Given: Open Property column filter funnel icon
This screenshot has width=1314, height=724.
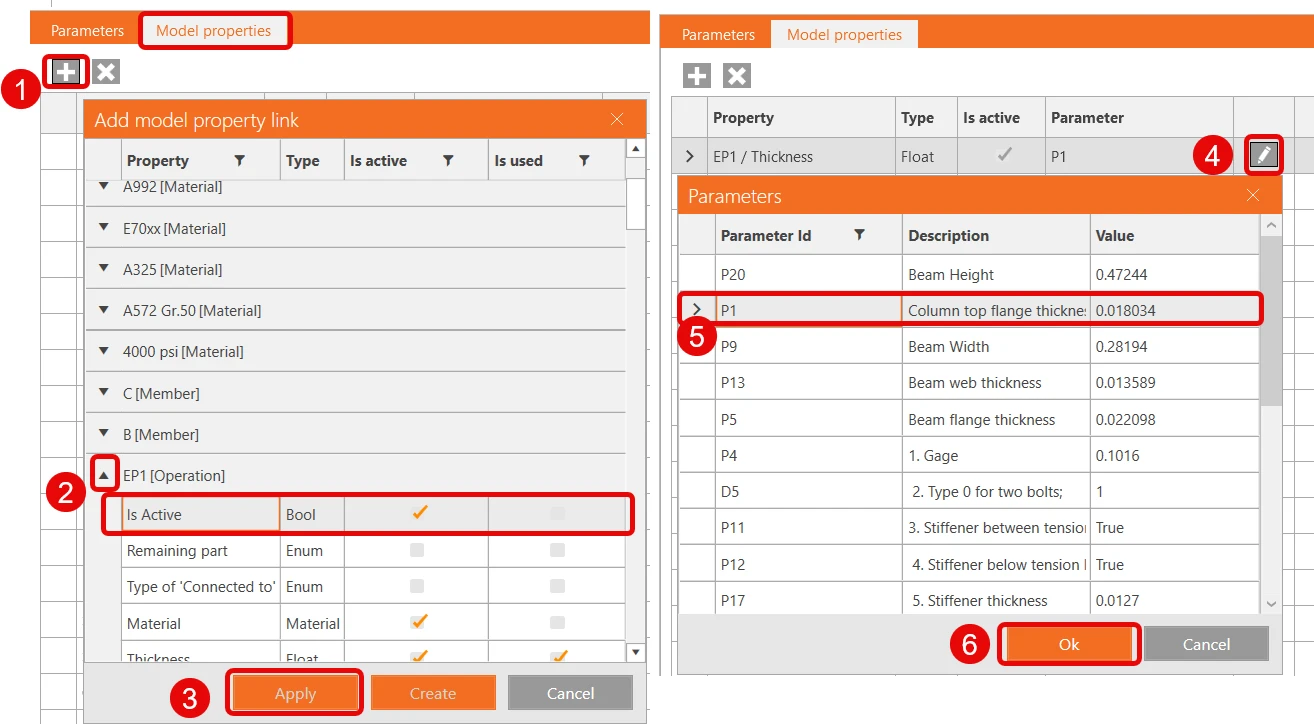Looking at the screenshot, I should click(239, 160).
